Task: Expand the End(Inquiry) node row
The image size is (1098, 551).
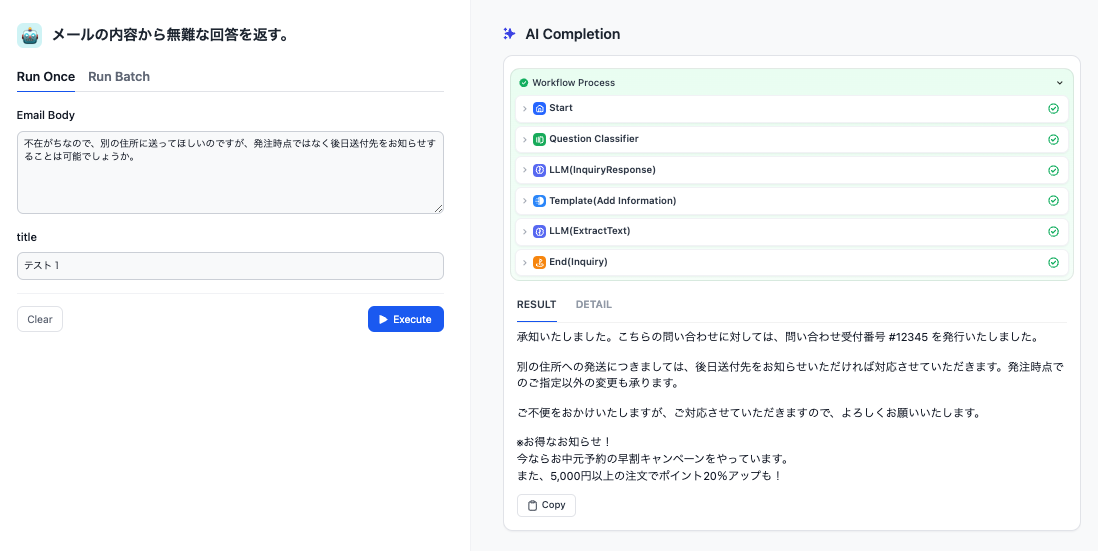Action: pos(524,263)
